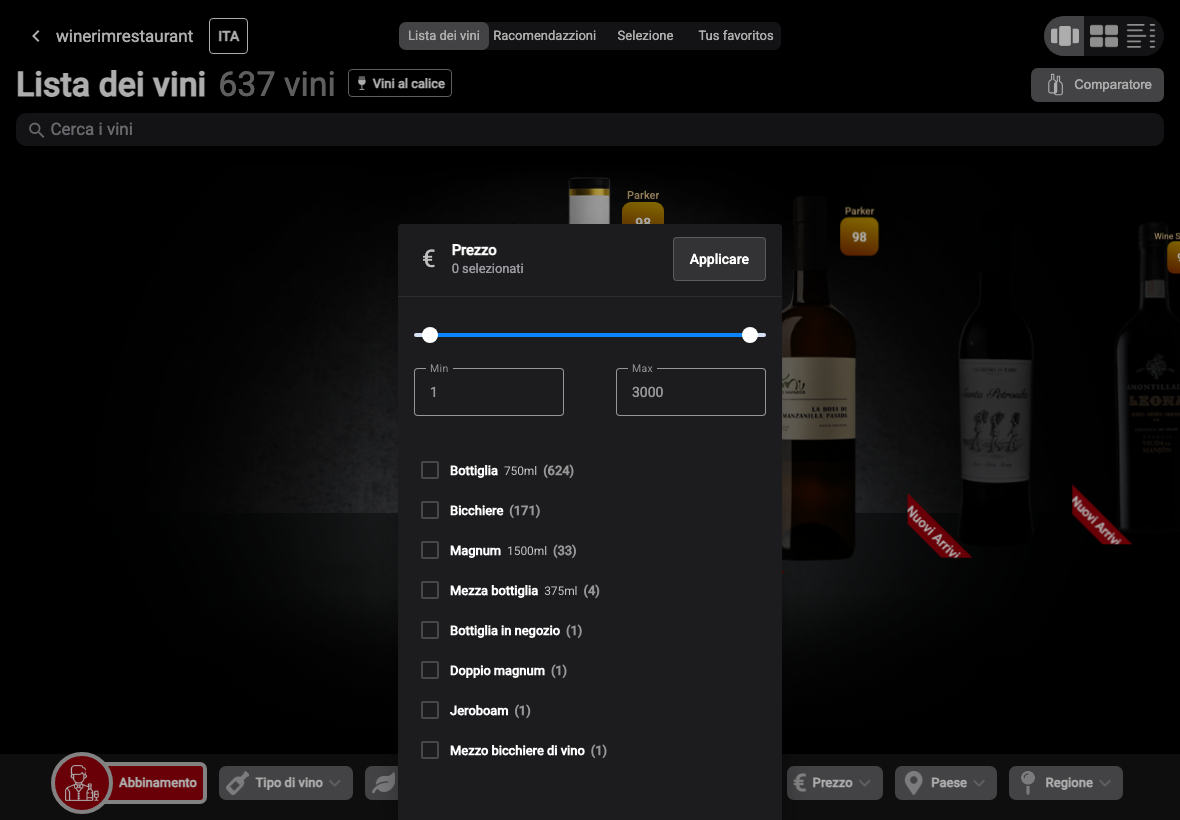Open the ITA language selector
The width and height of the screenshot is (1180, 820).
coord(228,36)
